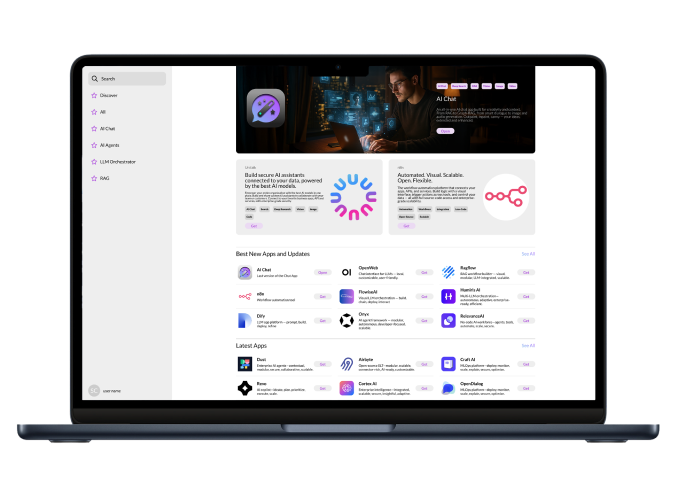
Task: Click the Craft AI purple square icon
Action: (x=448, y=364)
